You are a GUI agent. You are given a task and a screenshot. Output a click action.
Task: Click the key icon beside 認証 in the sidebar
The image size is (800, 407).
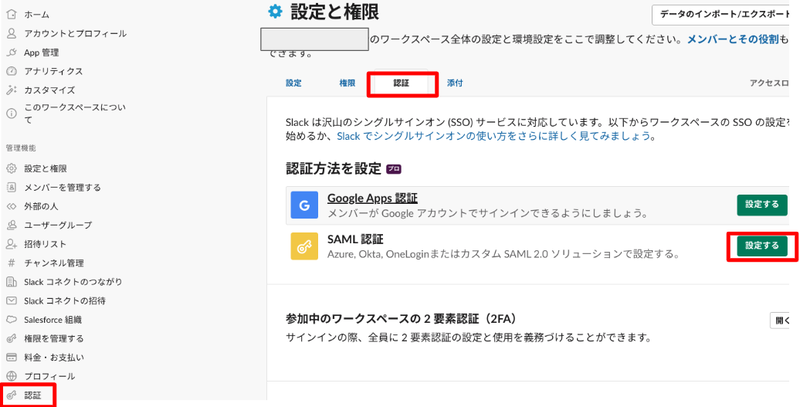click(x=11, y=395)
